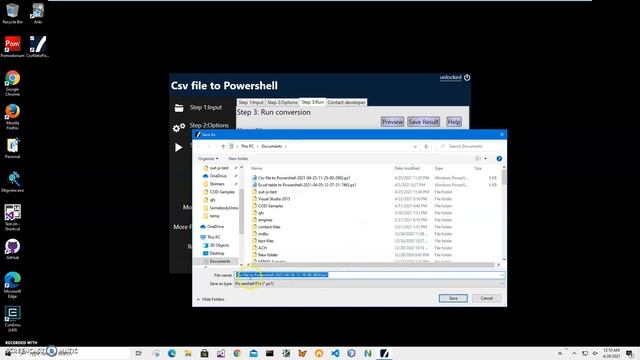The width and height of the screenshot is (640, 360).
Task: Open the Contact developer tab
Action: pos(346,102)
